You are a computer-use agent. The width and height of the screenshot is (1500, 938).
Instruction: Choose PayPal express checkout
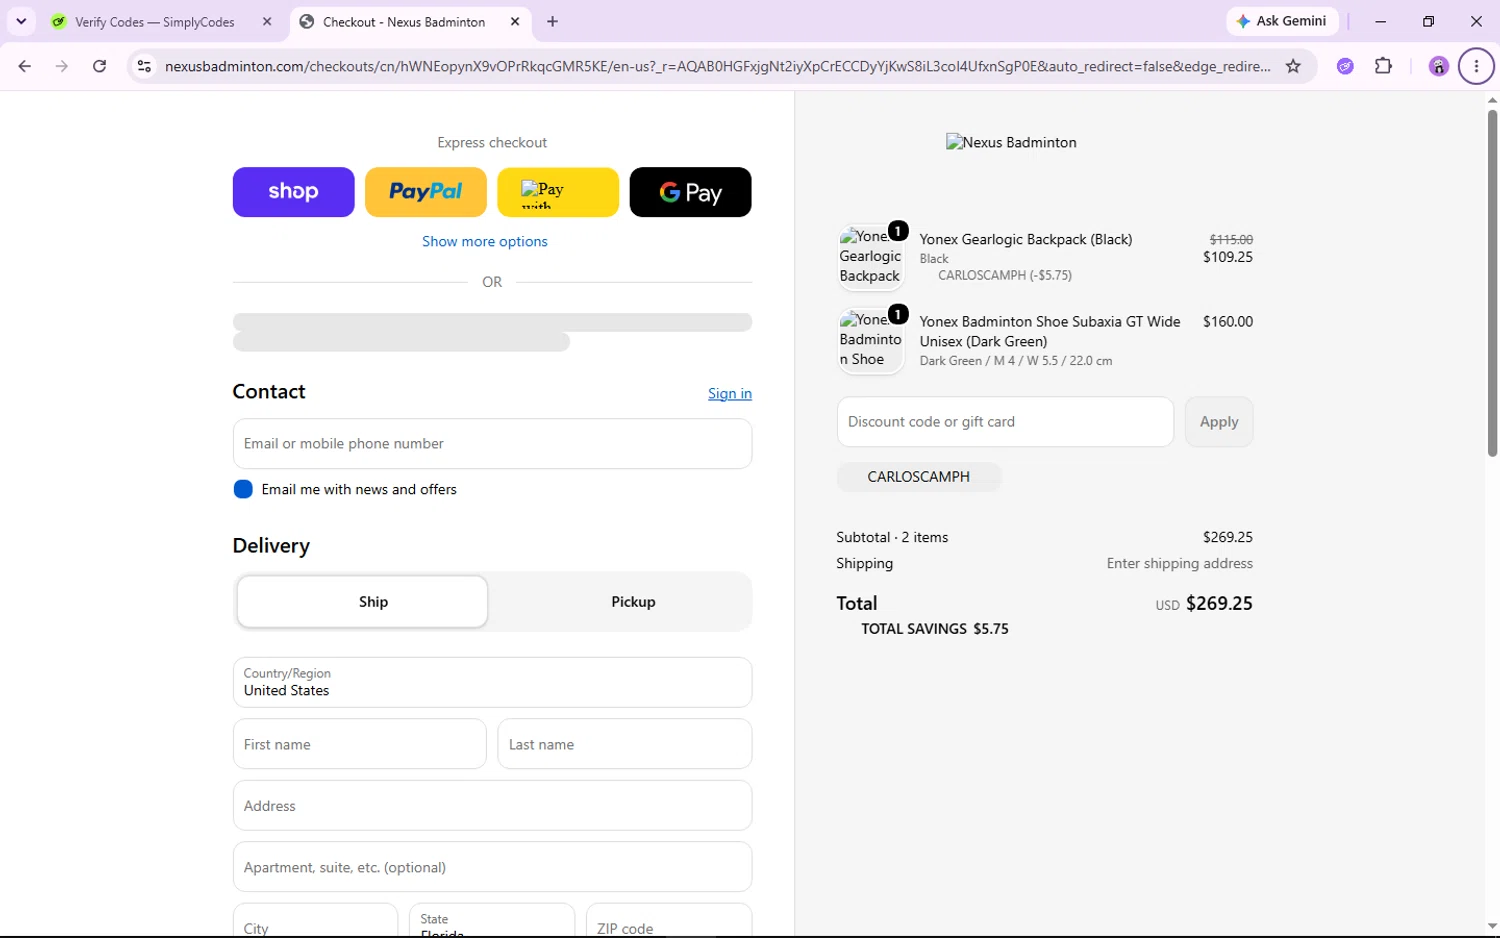coord(426,192)
